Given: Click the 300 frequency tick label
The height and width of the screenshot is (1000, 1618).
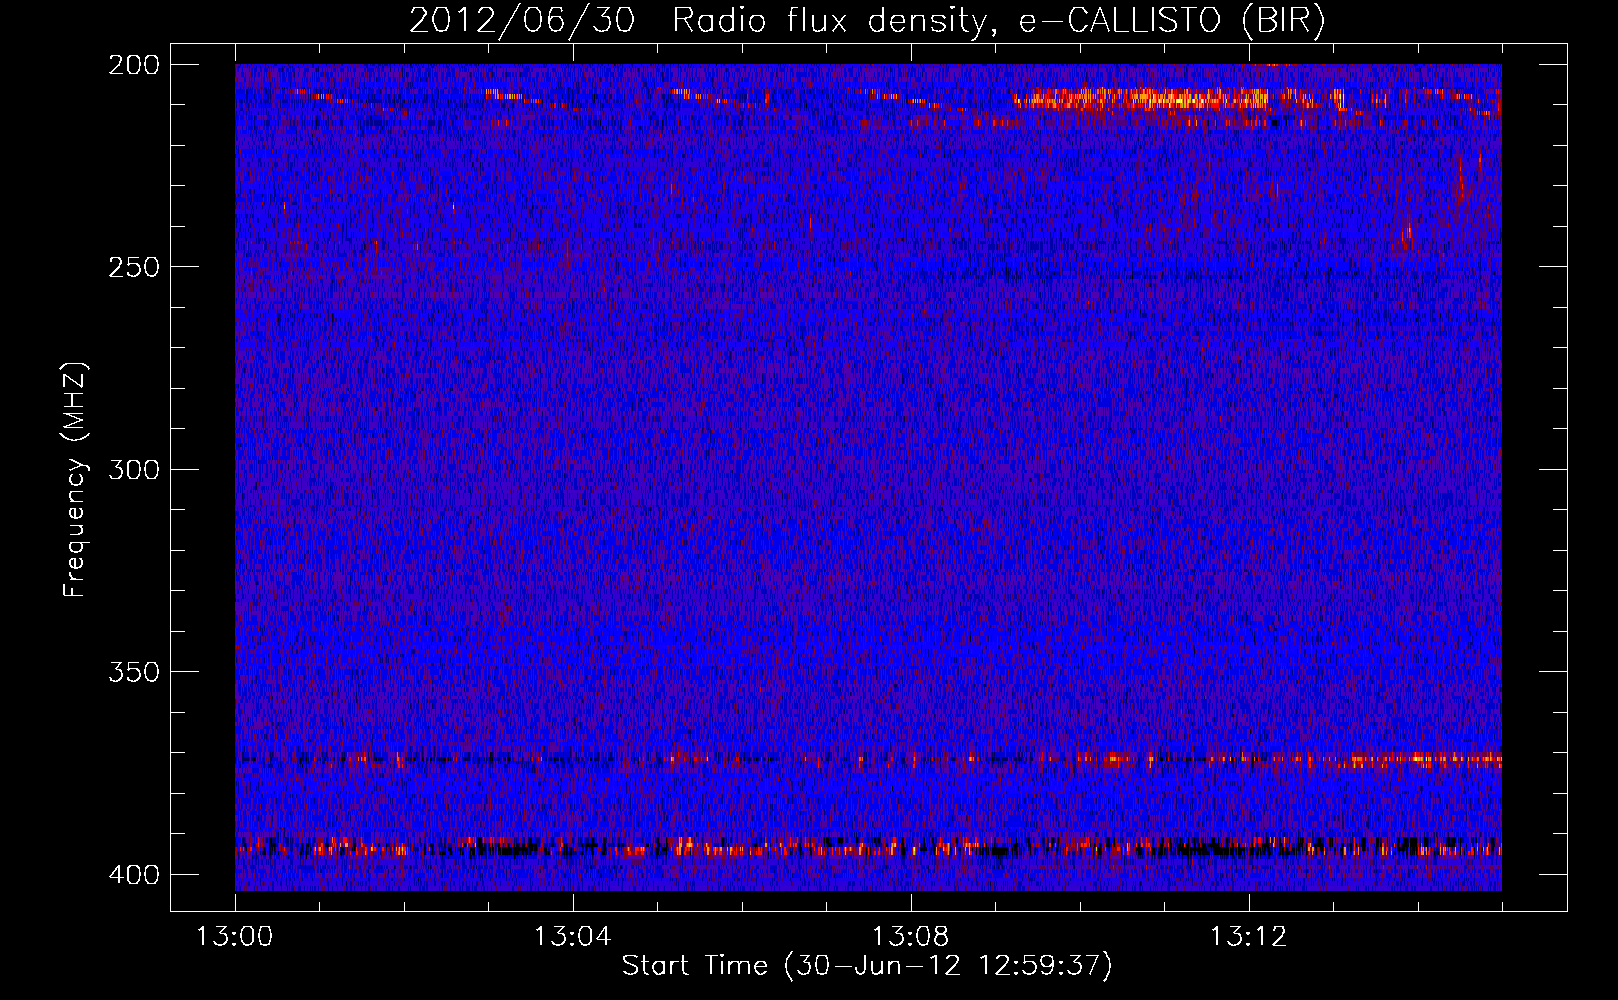Looking at the screenshot, I should click(x=134, y=470).
